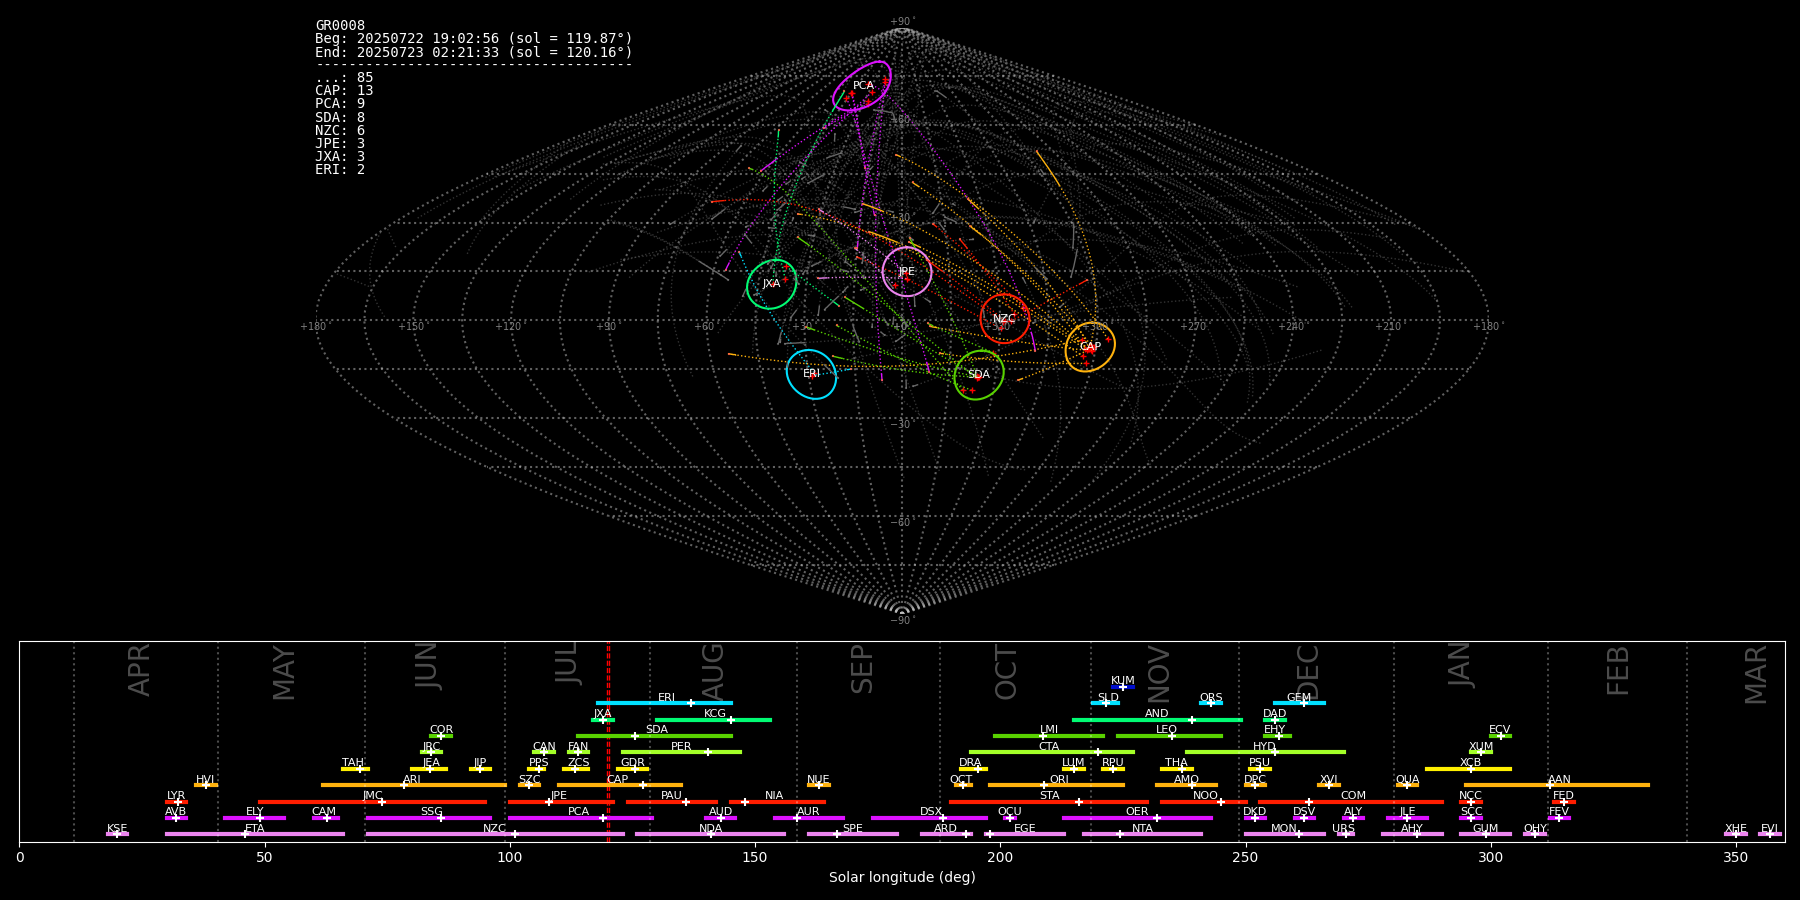Select the 'End: 20250723 02:21:33' line
This screenshot has height=900, width=1800.
point(474,52)
